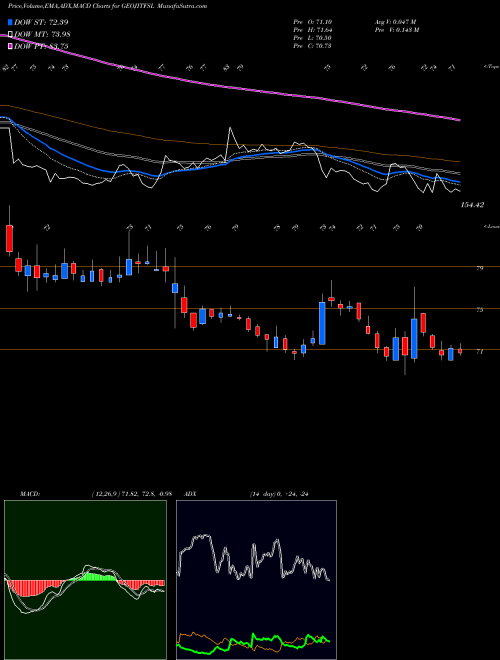The image size is (500, 660).
Task: Click the tall blue candlestick between 71 and 75 lines
Action: (322, 323)
